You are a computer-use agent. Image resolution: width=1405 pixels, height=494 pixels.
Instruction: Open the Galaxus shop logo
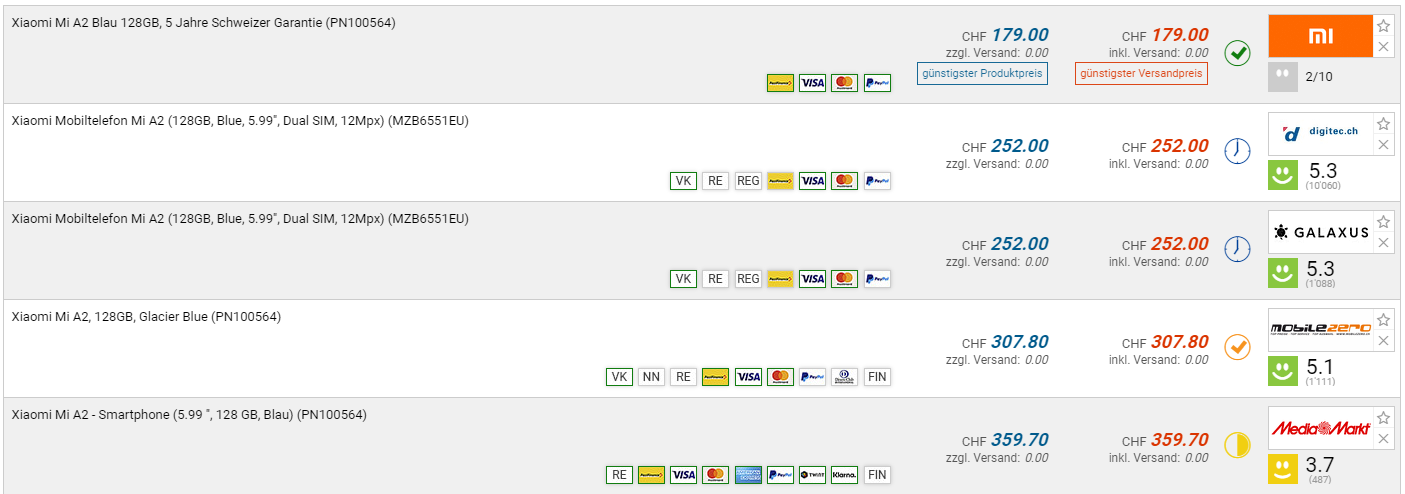point(1320,232)
